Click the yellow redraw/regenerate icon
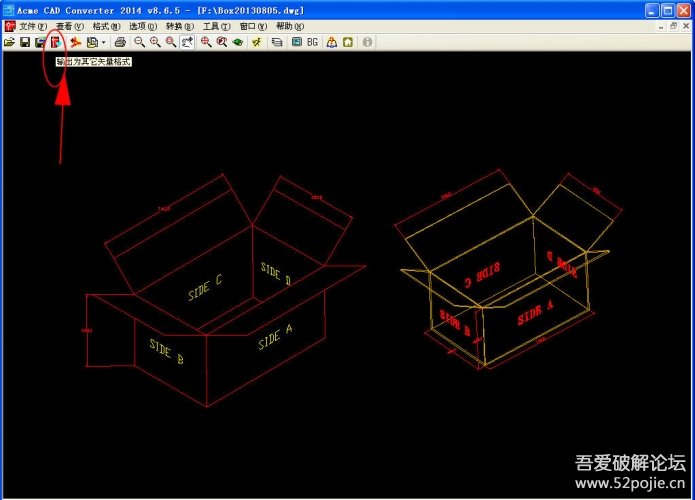 pyautogui.click(x=257, y=43)
